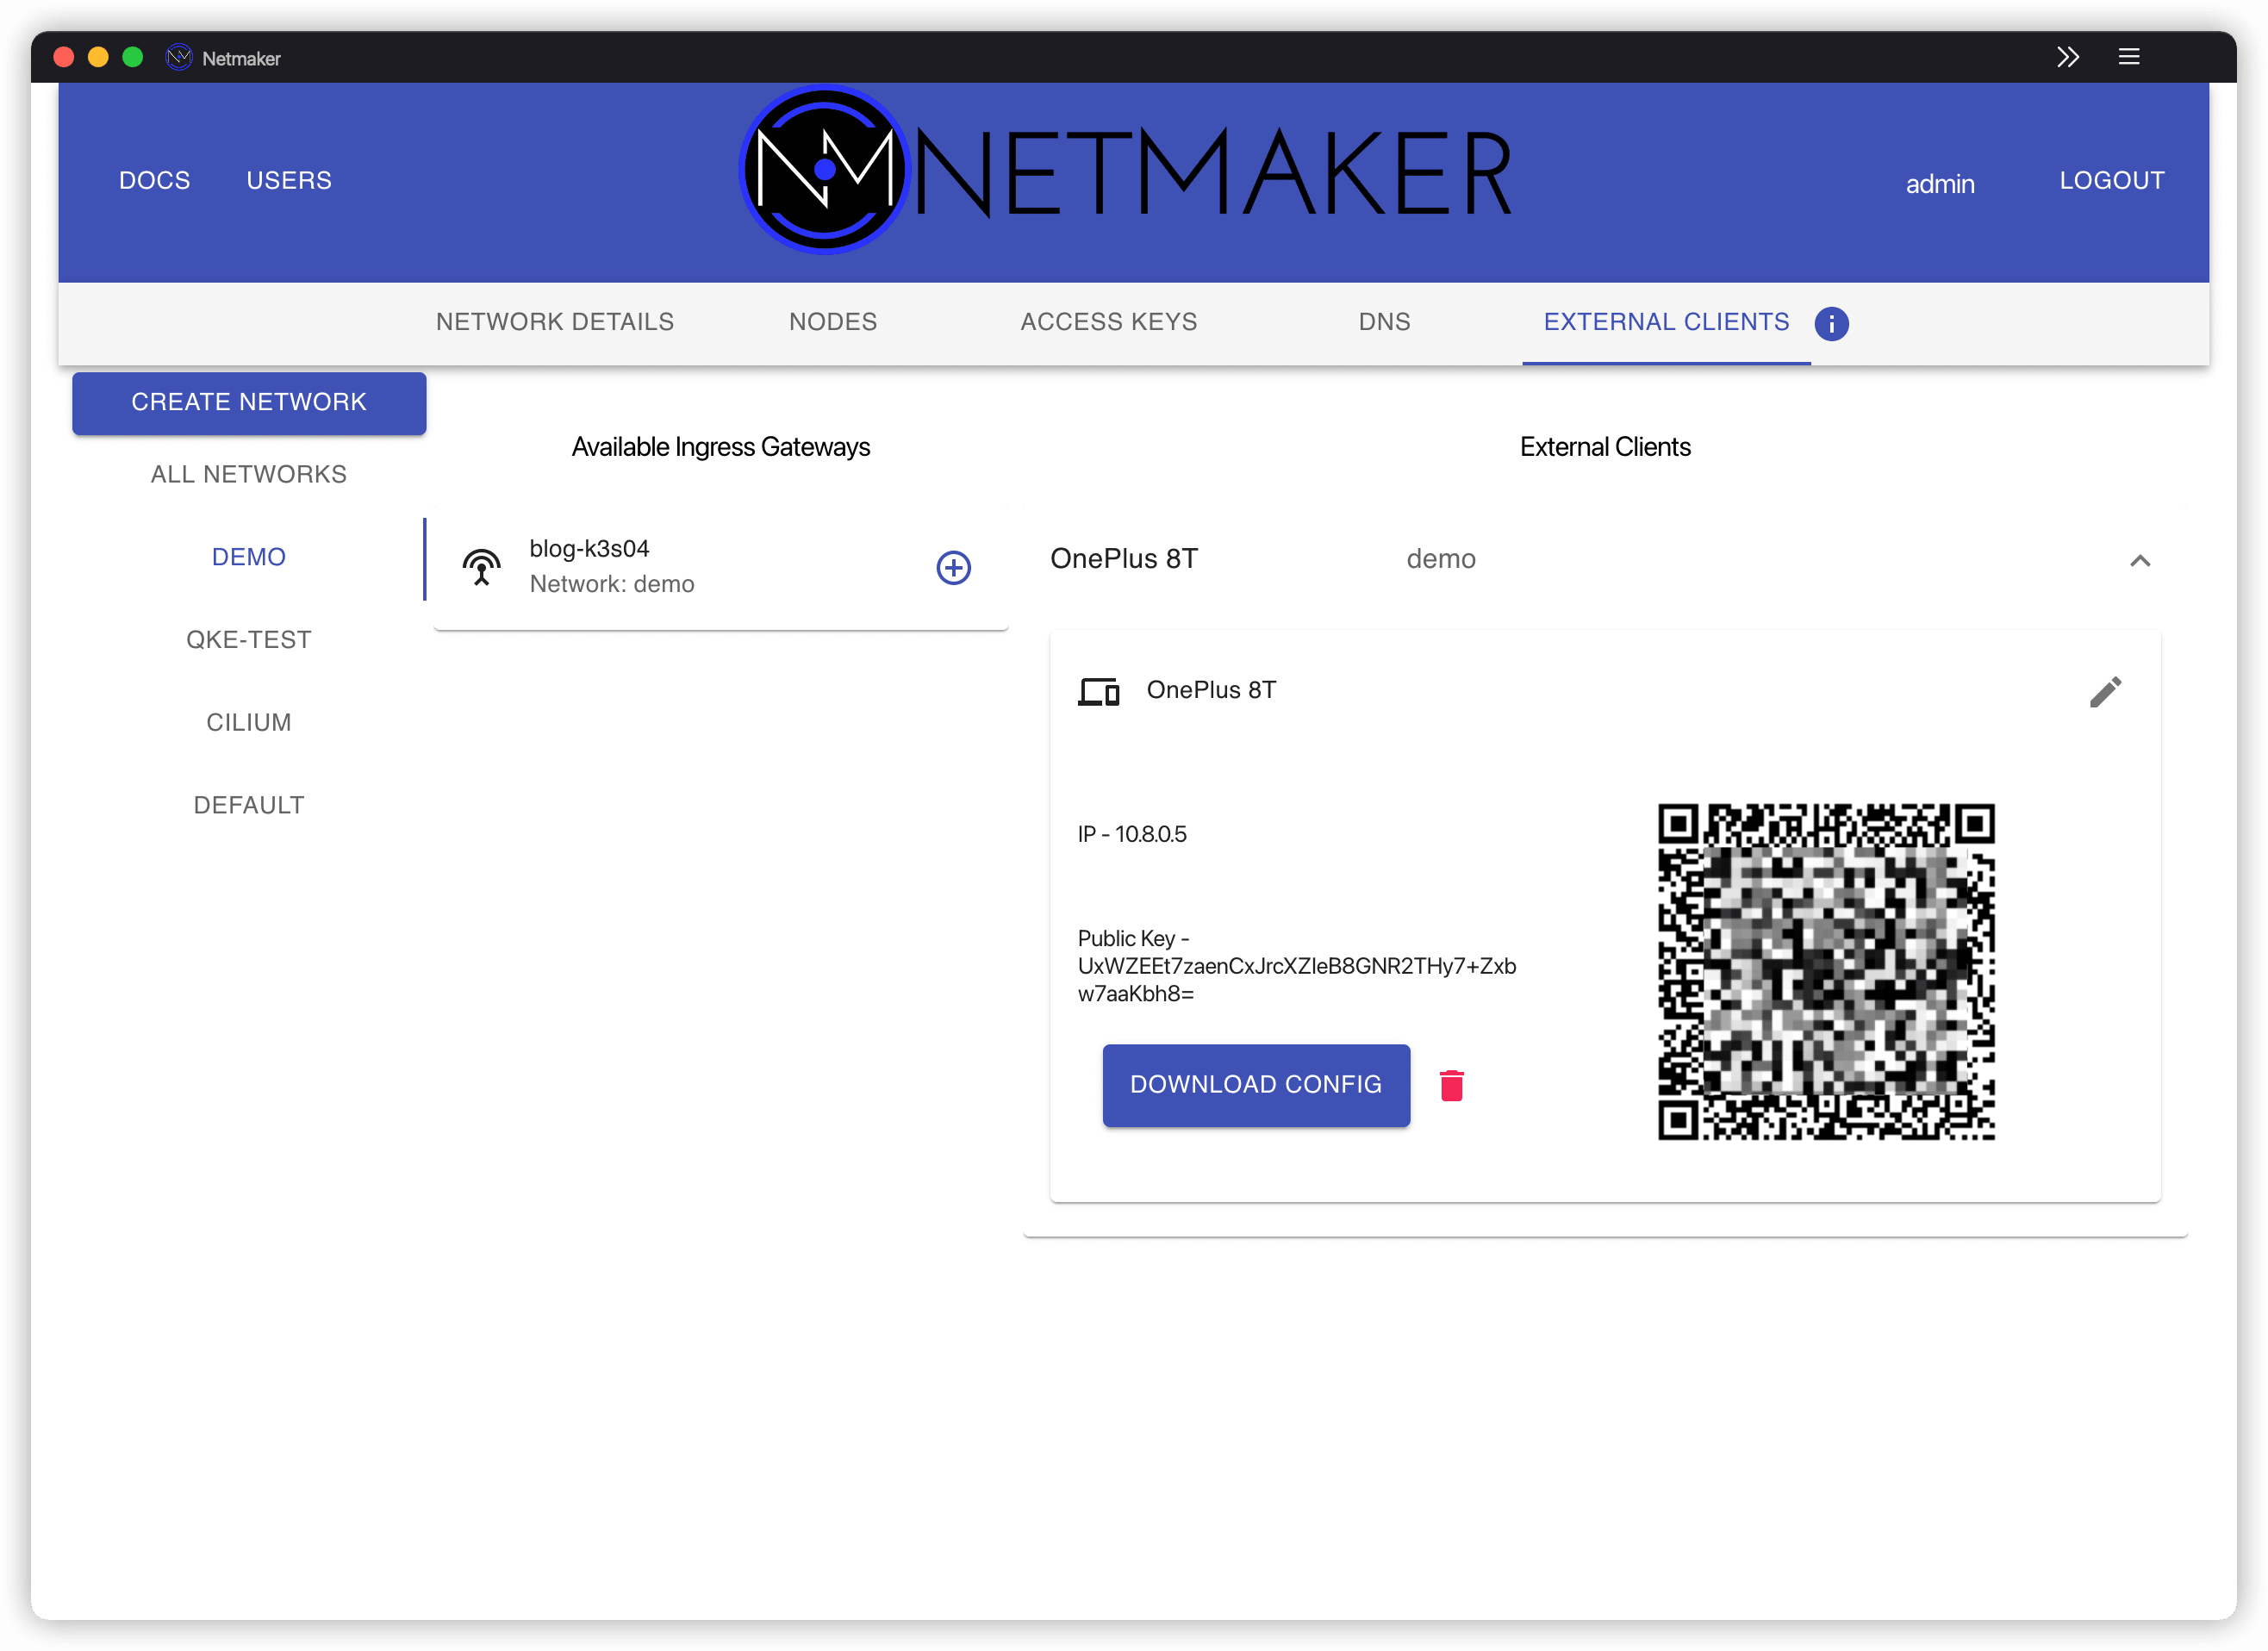The width and height of the screenshot is (2268, 1651).
Task: Collapse the OnePlus 8T client entry
Action: pos(2141,560)
